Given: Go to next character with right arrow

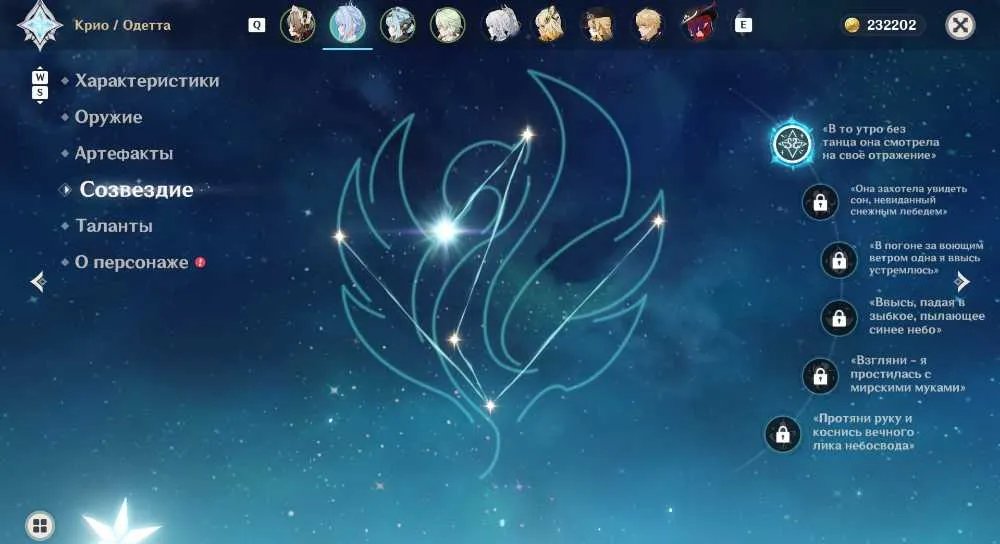Looking at the screenshot, I should point(962,281).
